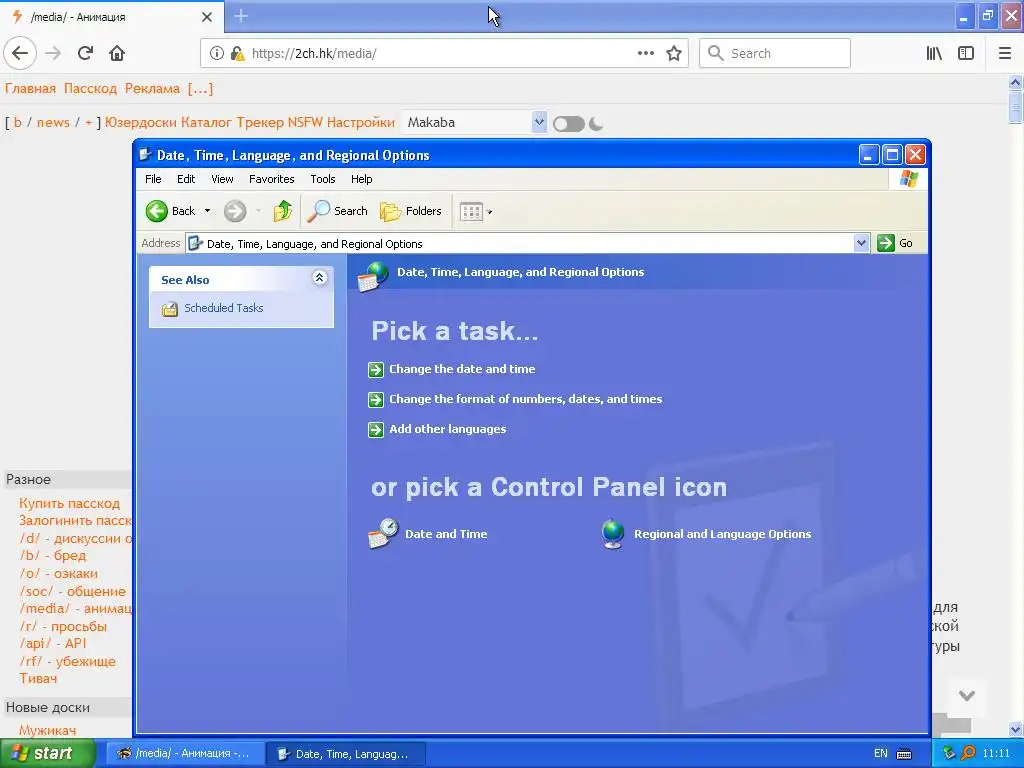Click scroll-to-bottom chevron on webpage
This screenshot has width=1024, height=768.
point(967,696)
